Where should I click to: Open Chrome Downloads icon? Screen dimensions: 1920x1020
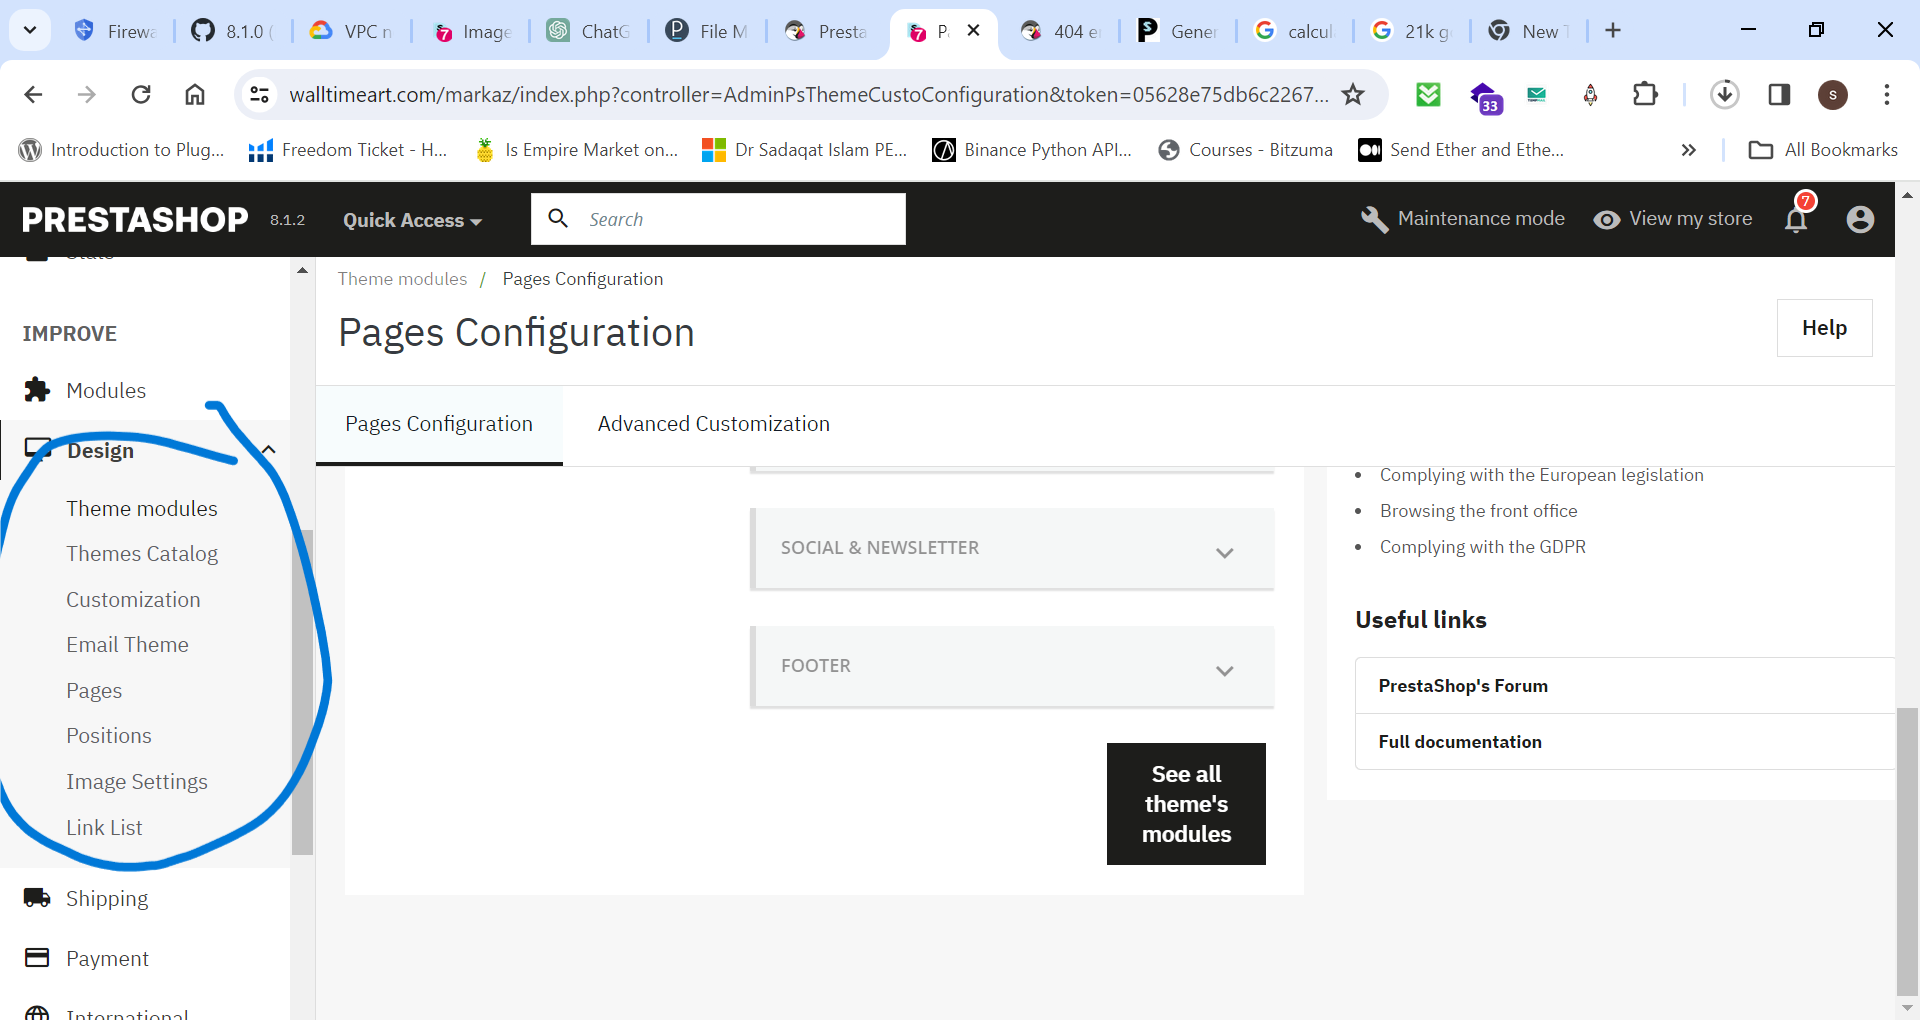[x=1724, y=94]
